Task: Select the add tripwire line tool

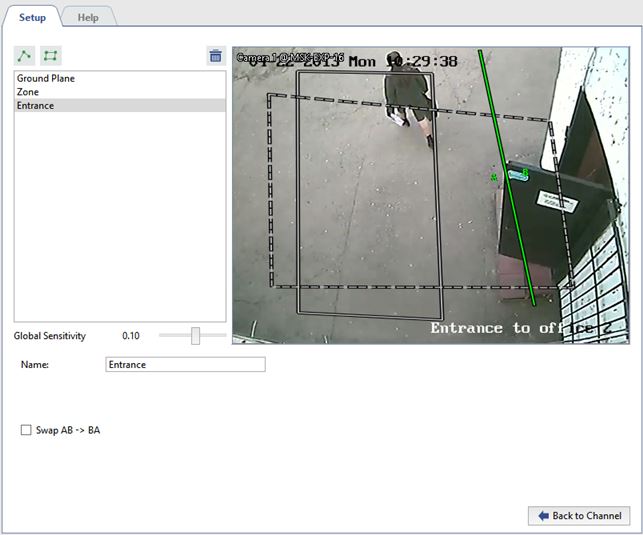Action: (24, 56)
